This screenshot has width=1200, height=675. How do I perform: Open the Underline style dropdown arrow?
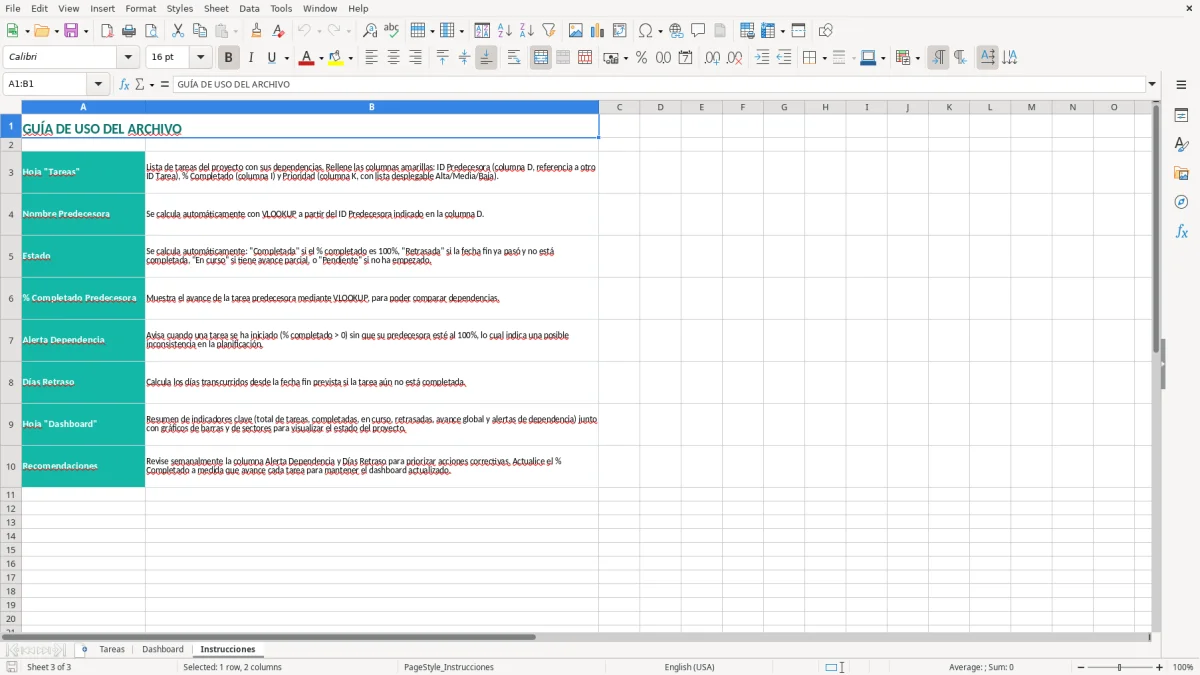coord(286,58)
